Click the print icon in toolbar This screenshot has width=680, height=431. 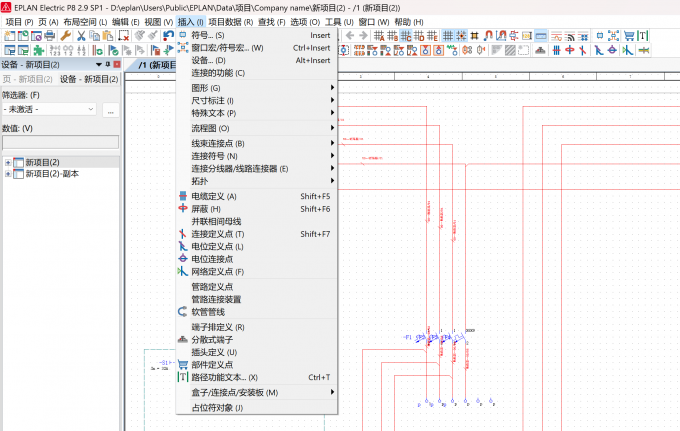point(50,36)
